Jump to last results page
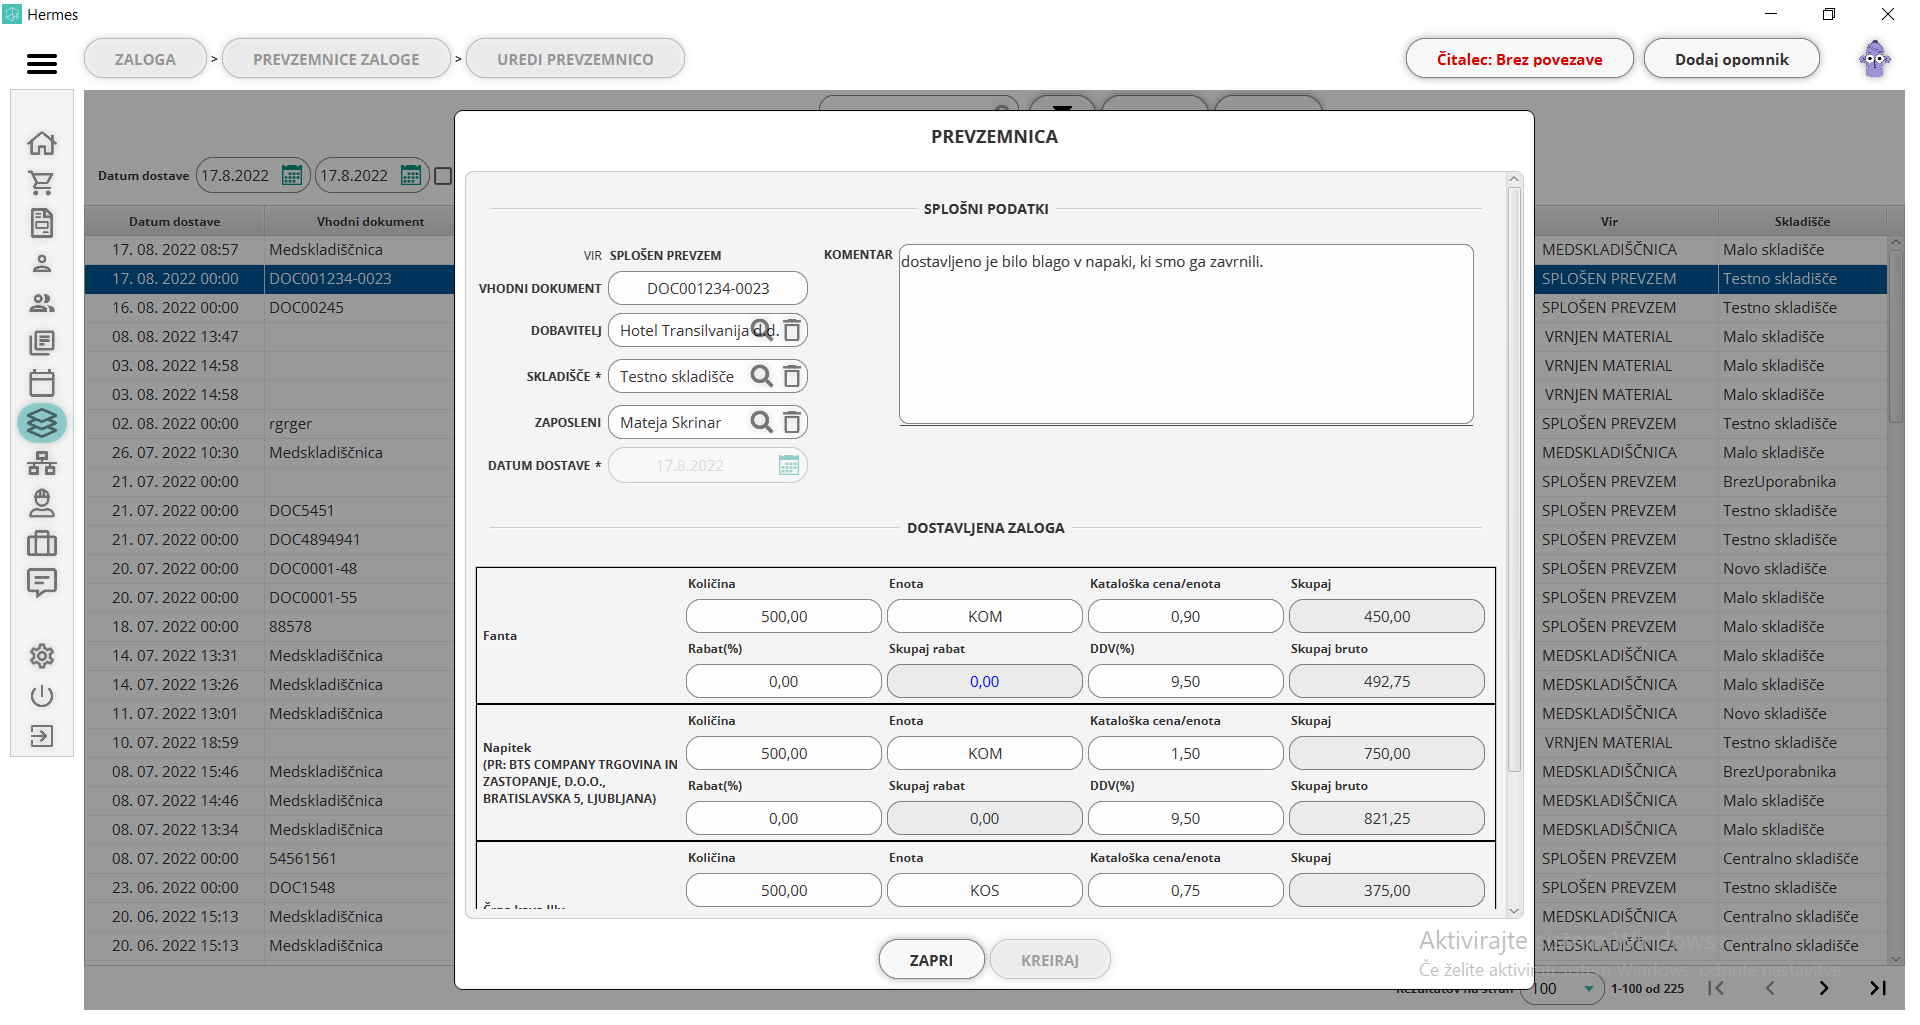 [1877, 988]
